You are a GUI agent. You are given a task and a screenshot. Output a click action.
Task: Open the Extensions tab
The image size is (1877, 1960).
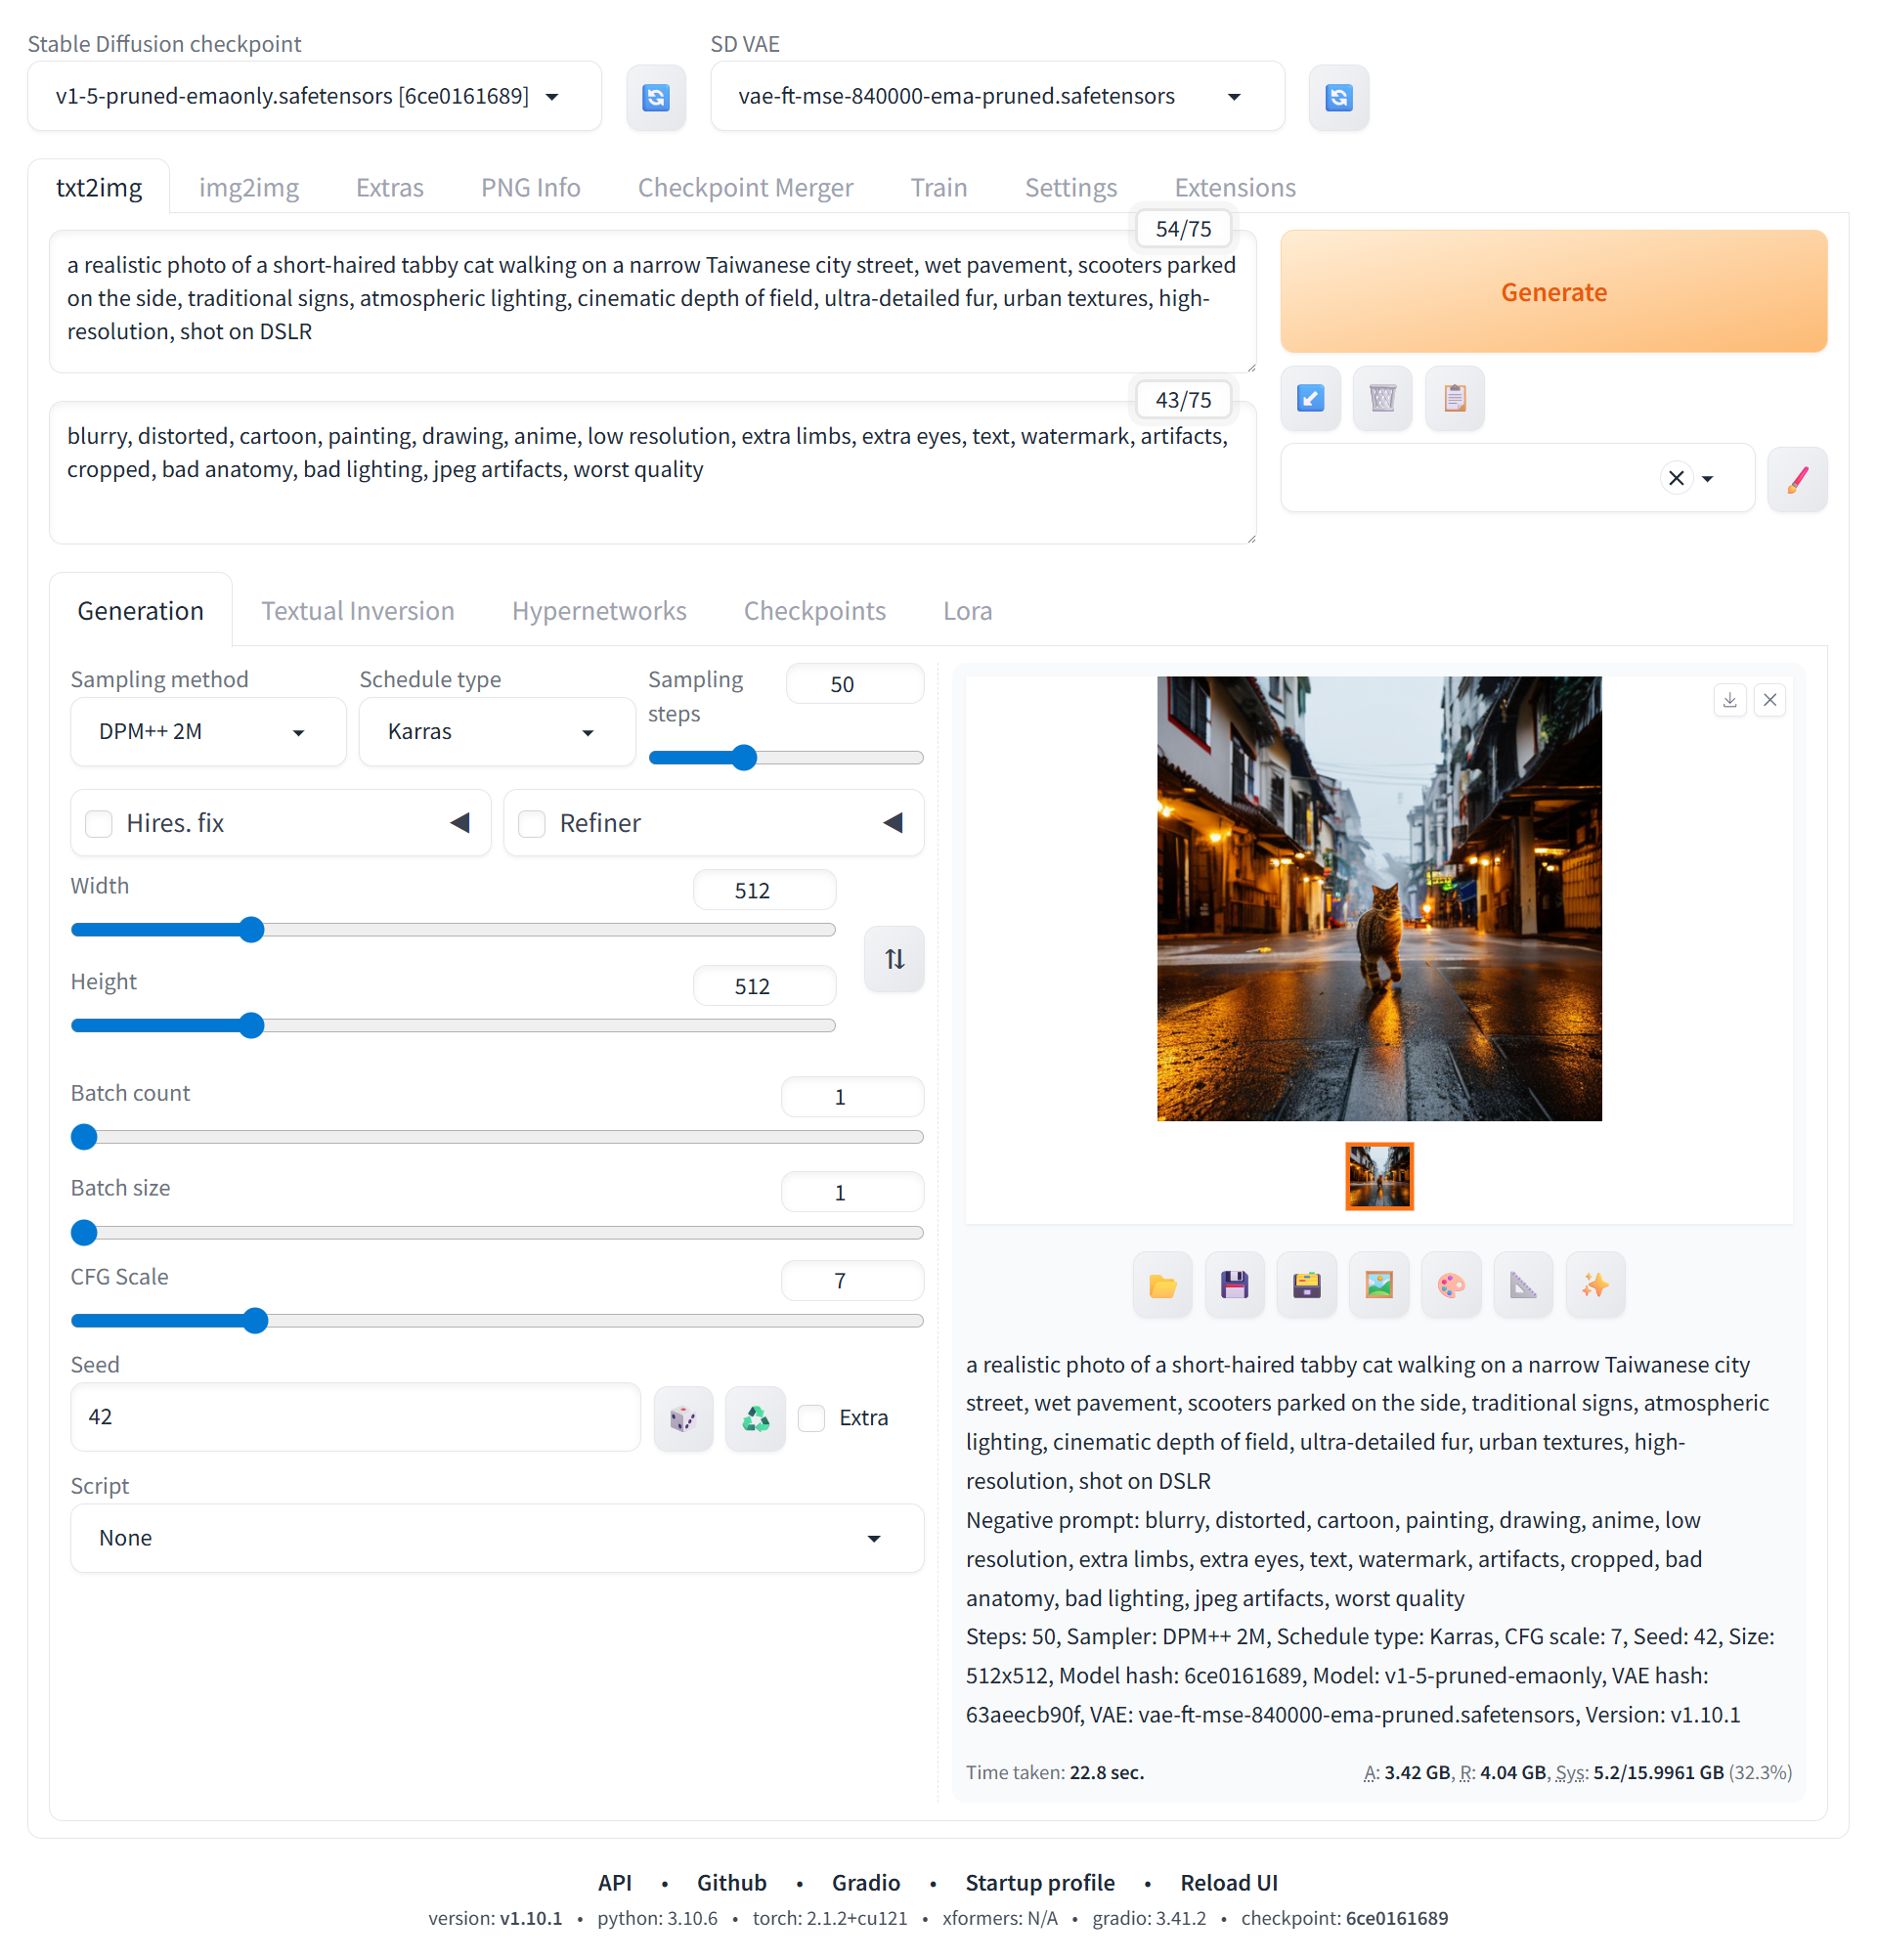pyautogui.click(x=1235, y=188)
